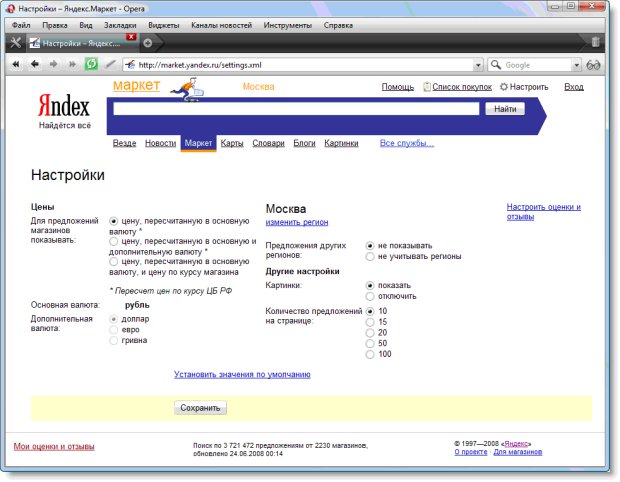
Task: Click the URL address field
Action: [x=304, y=65]
